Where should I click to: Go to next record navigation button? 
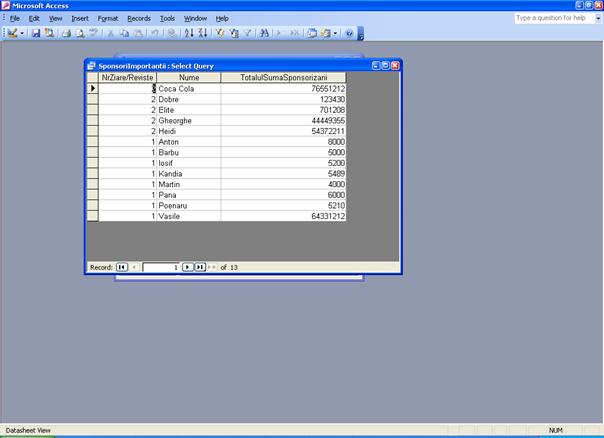point(187,267)
